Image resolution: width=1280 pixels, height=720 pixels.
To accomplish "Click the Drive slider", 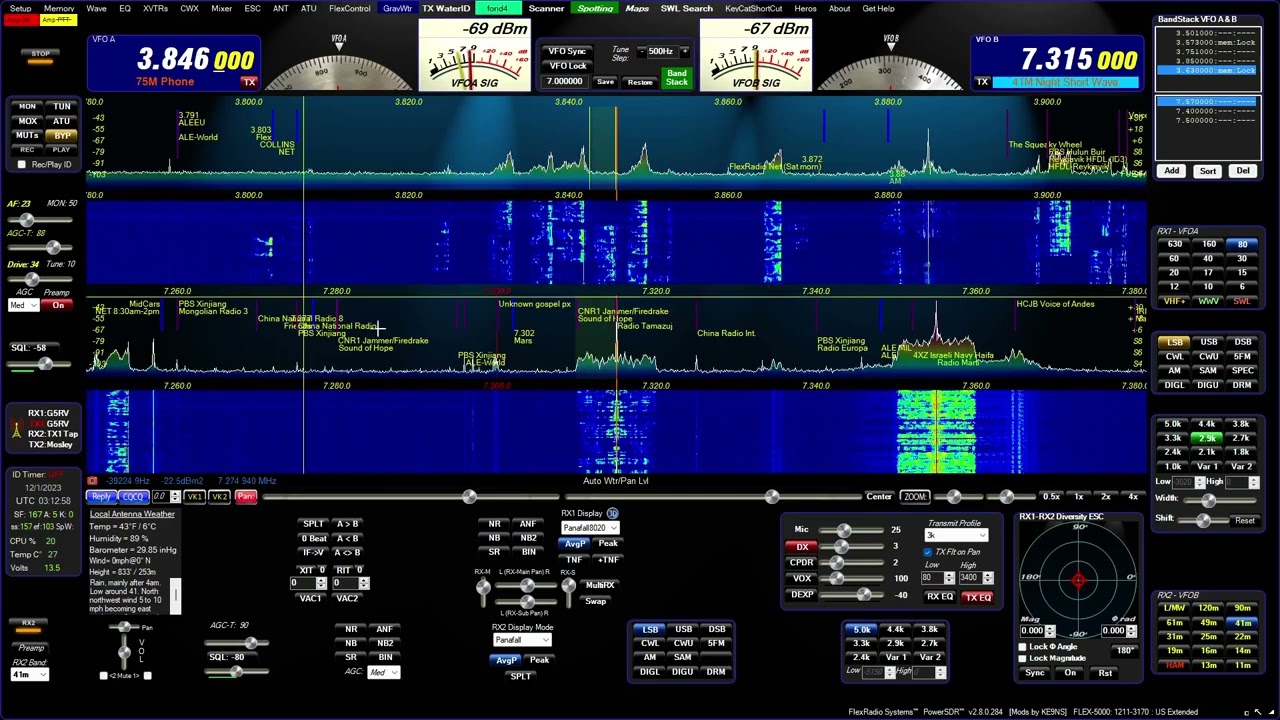I will coord(40,281).
